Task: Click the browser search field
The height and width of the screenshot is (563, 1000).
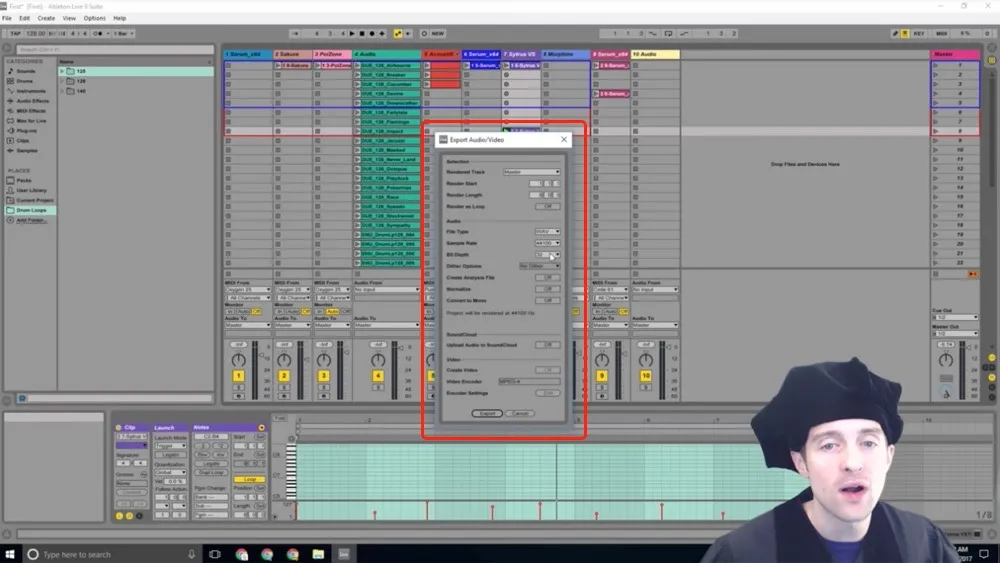Action: (115, 49)
